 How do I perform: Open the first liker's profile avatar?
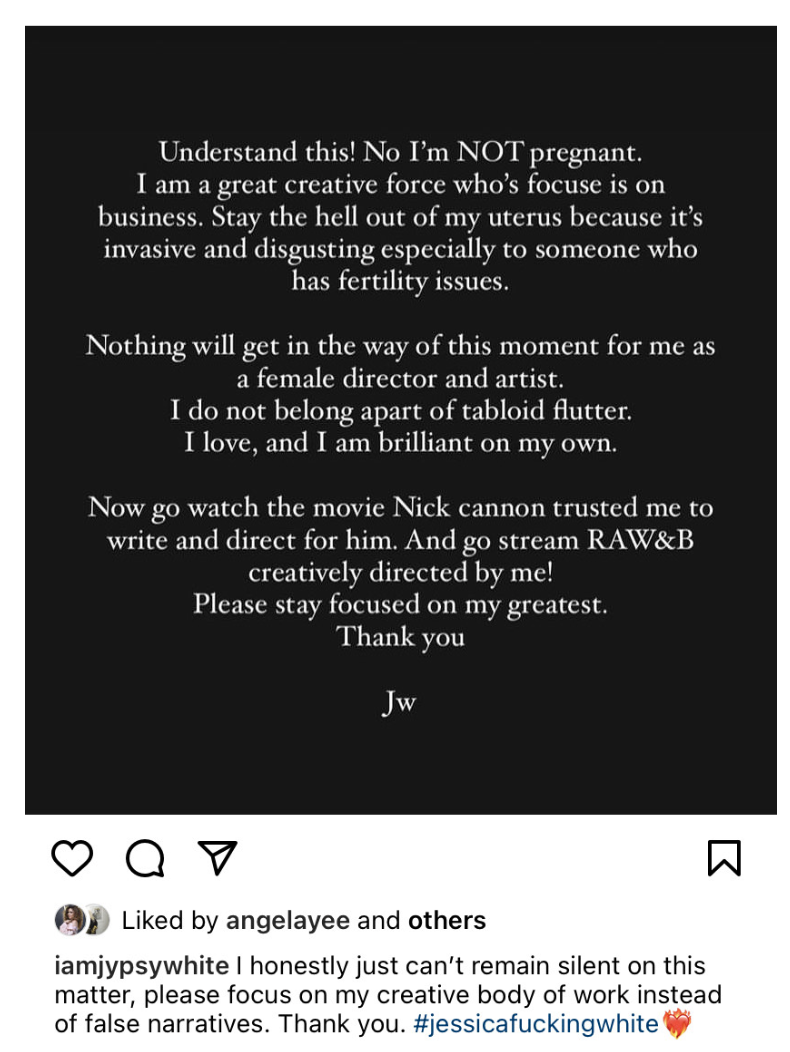(69, 920)
